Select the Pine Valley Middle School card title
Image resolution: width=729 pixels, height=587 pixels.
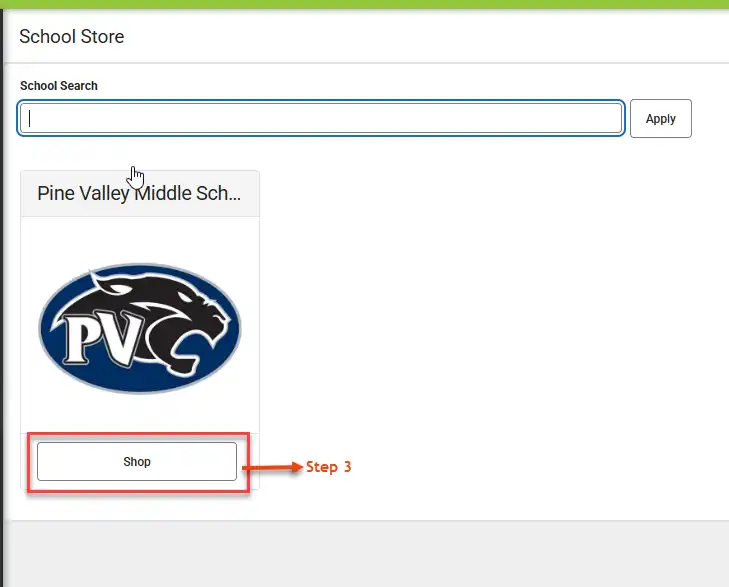139,193
